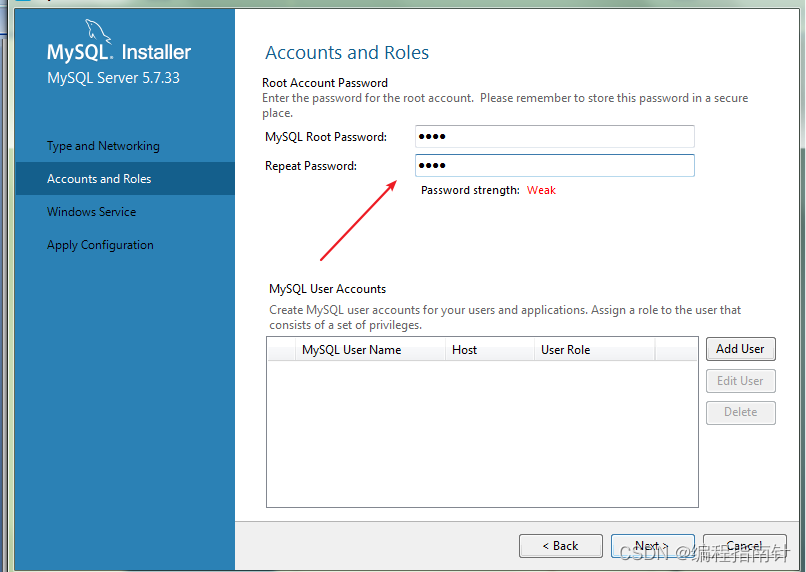
Task: Go back with the Back button
Action: click(x=561, y=546)
